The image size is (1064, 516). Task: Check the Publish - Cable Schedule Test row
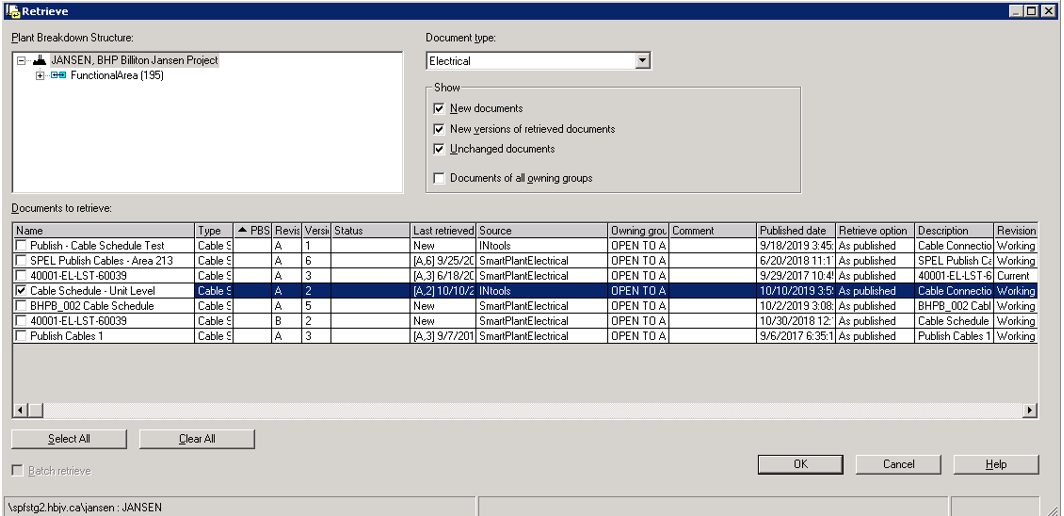22,246
